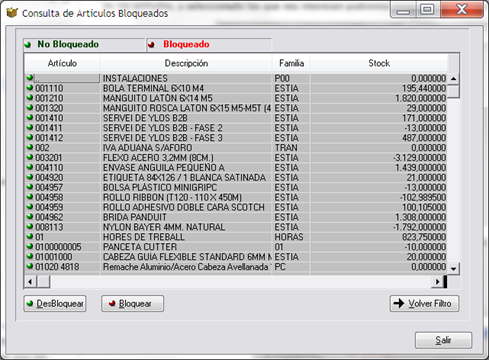Select article code 004957
The height and width of the screenshot is (360, 489).
[x=49, y=187]
